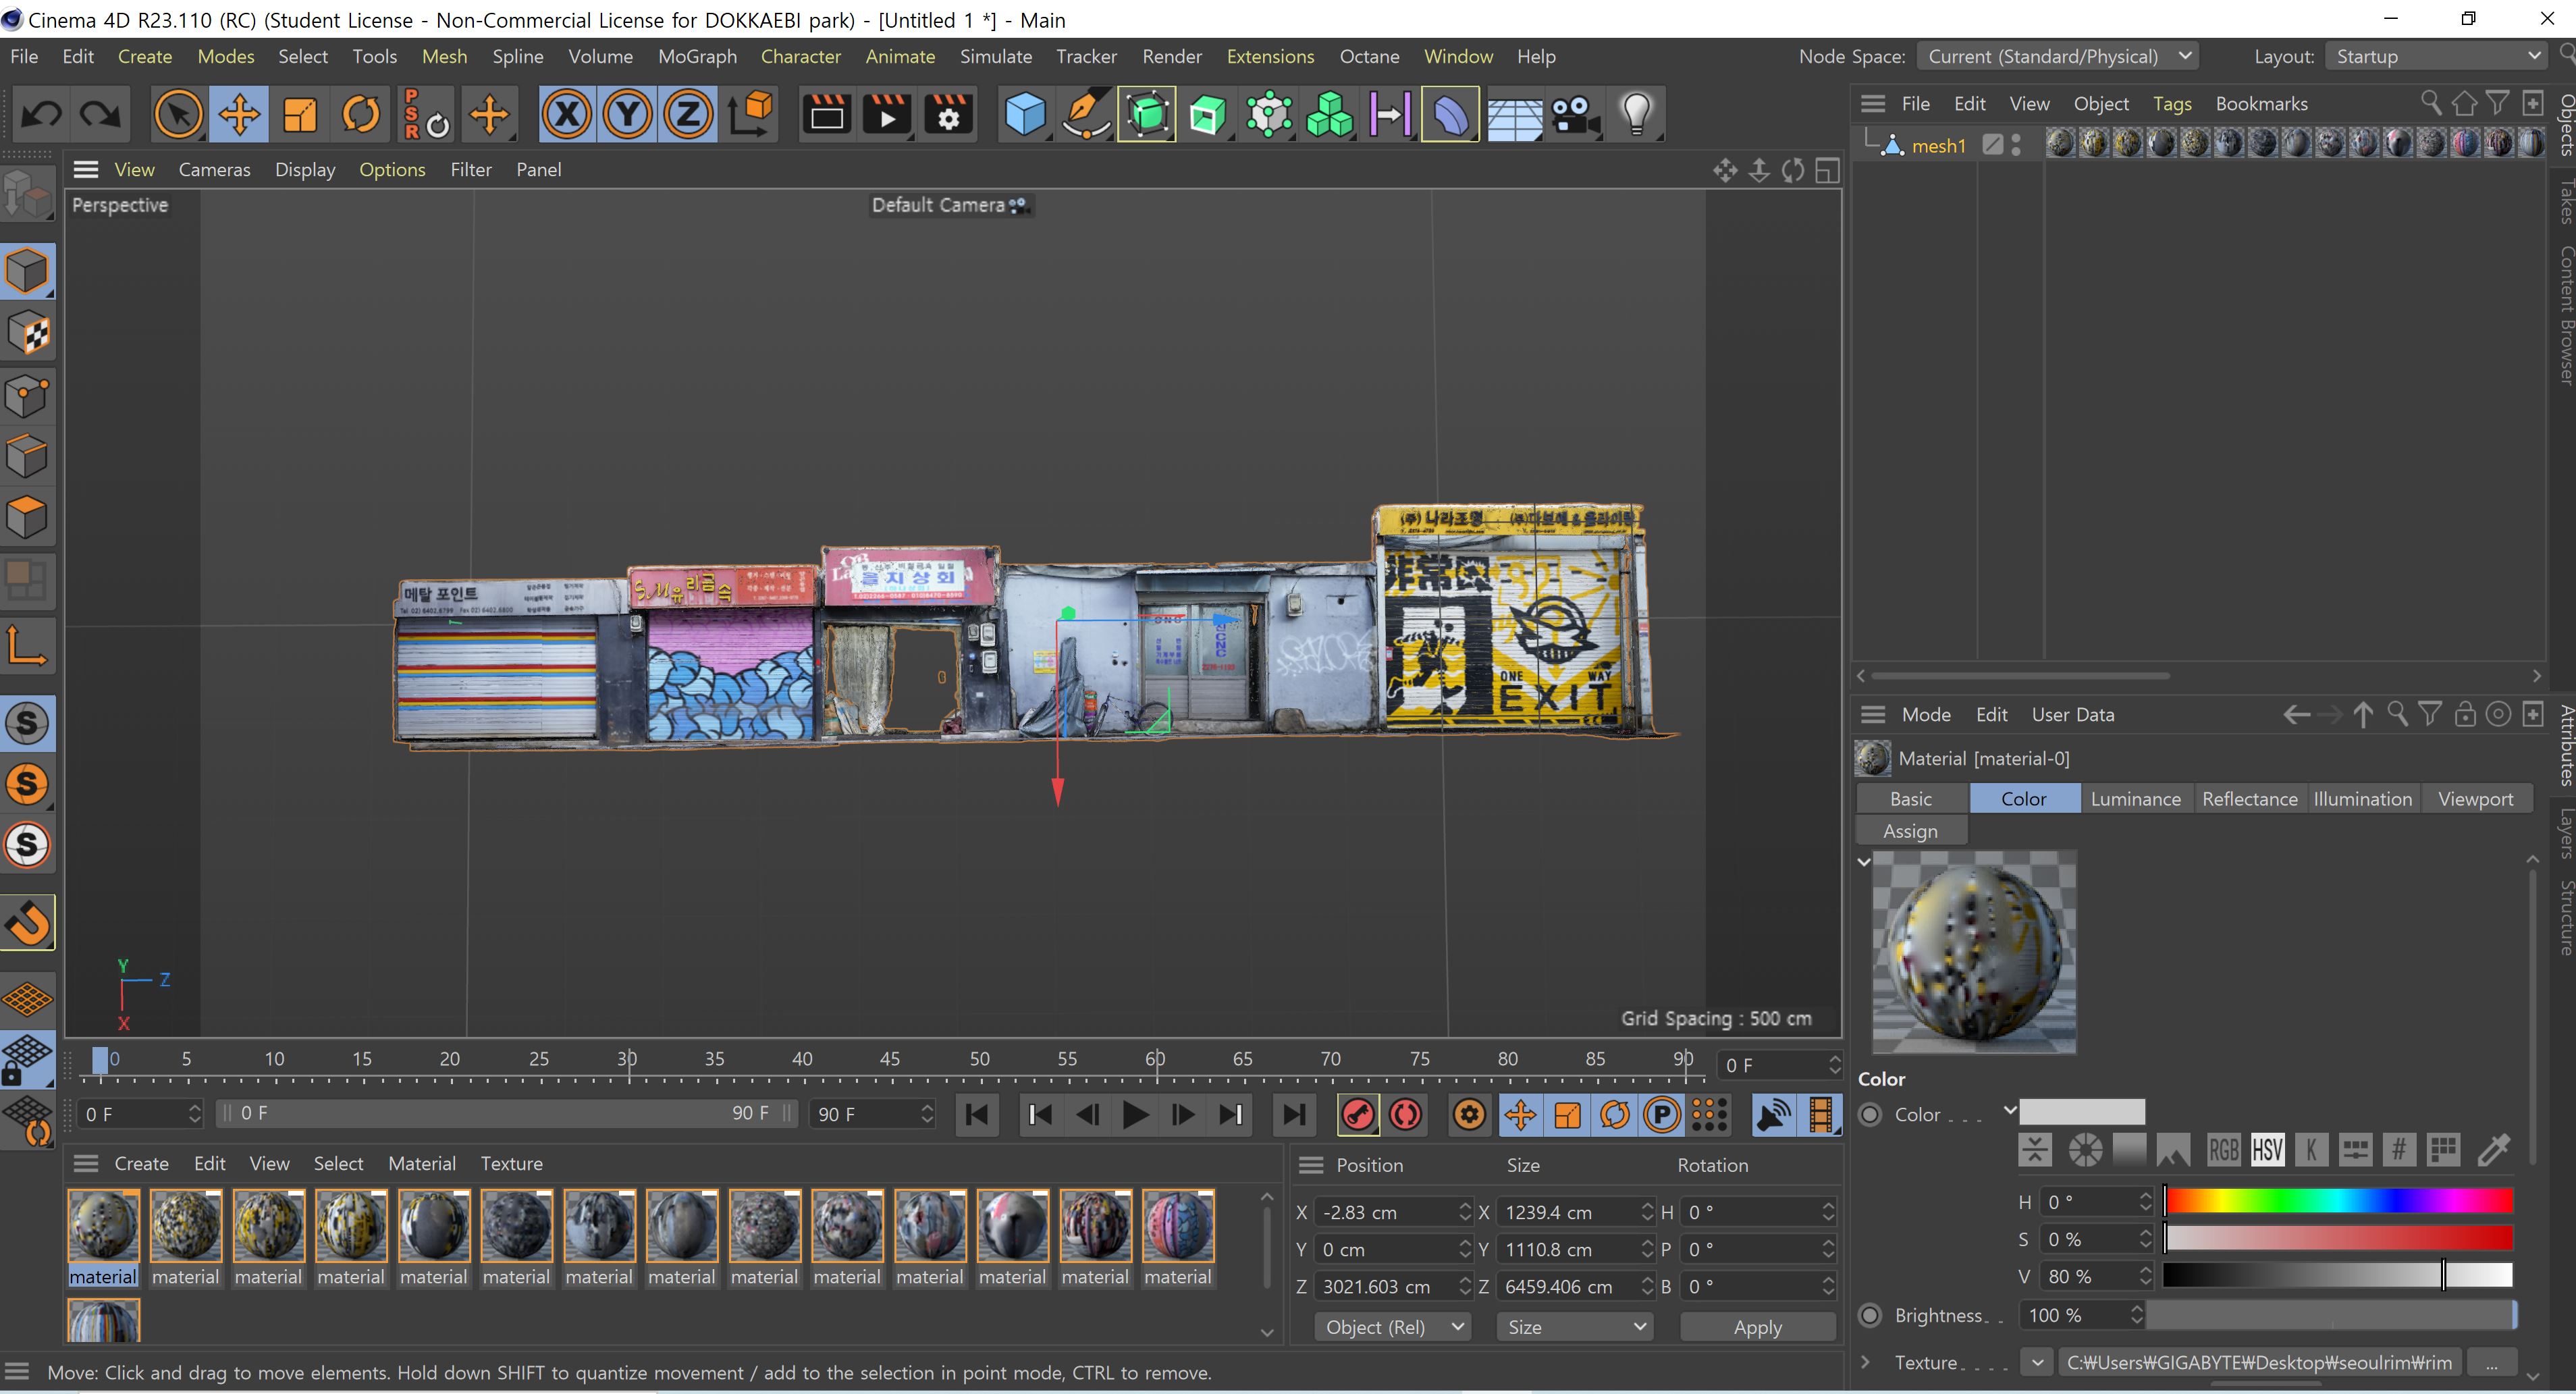Click the Redo arrow icon

(x=100, y=114)
